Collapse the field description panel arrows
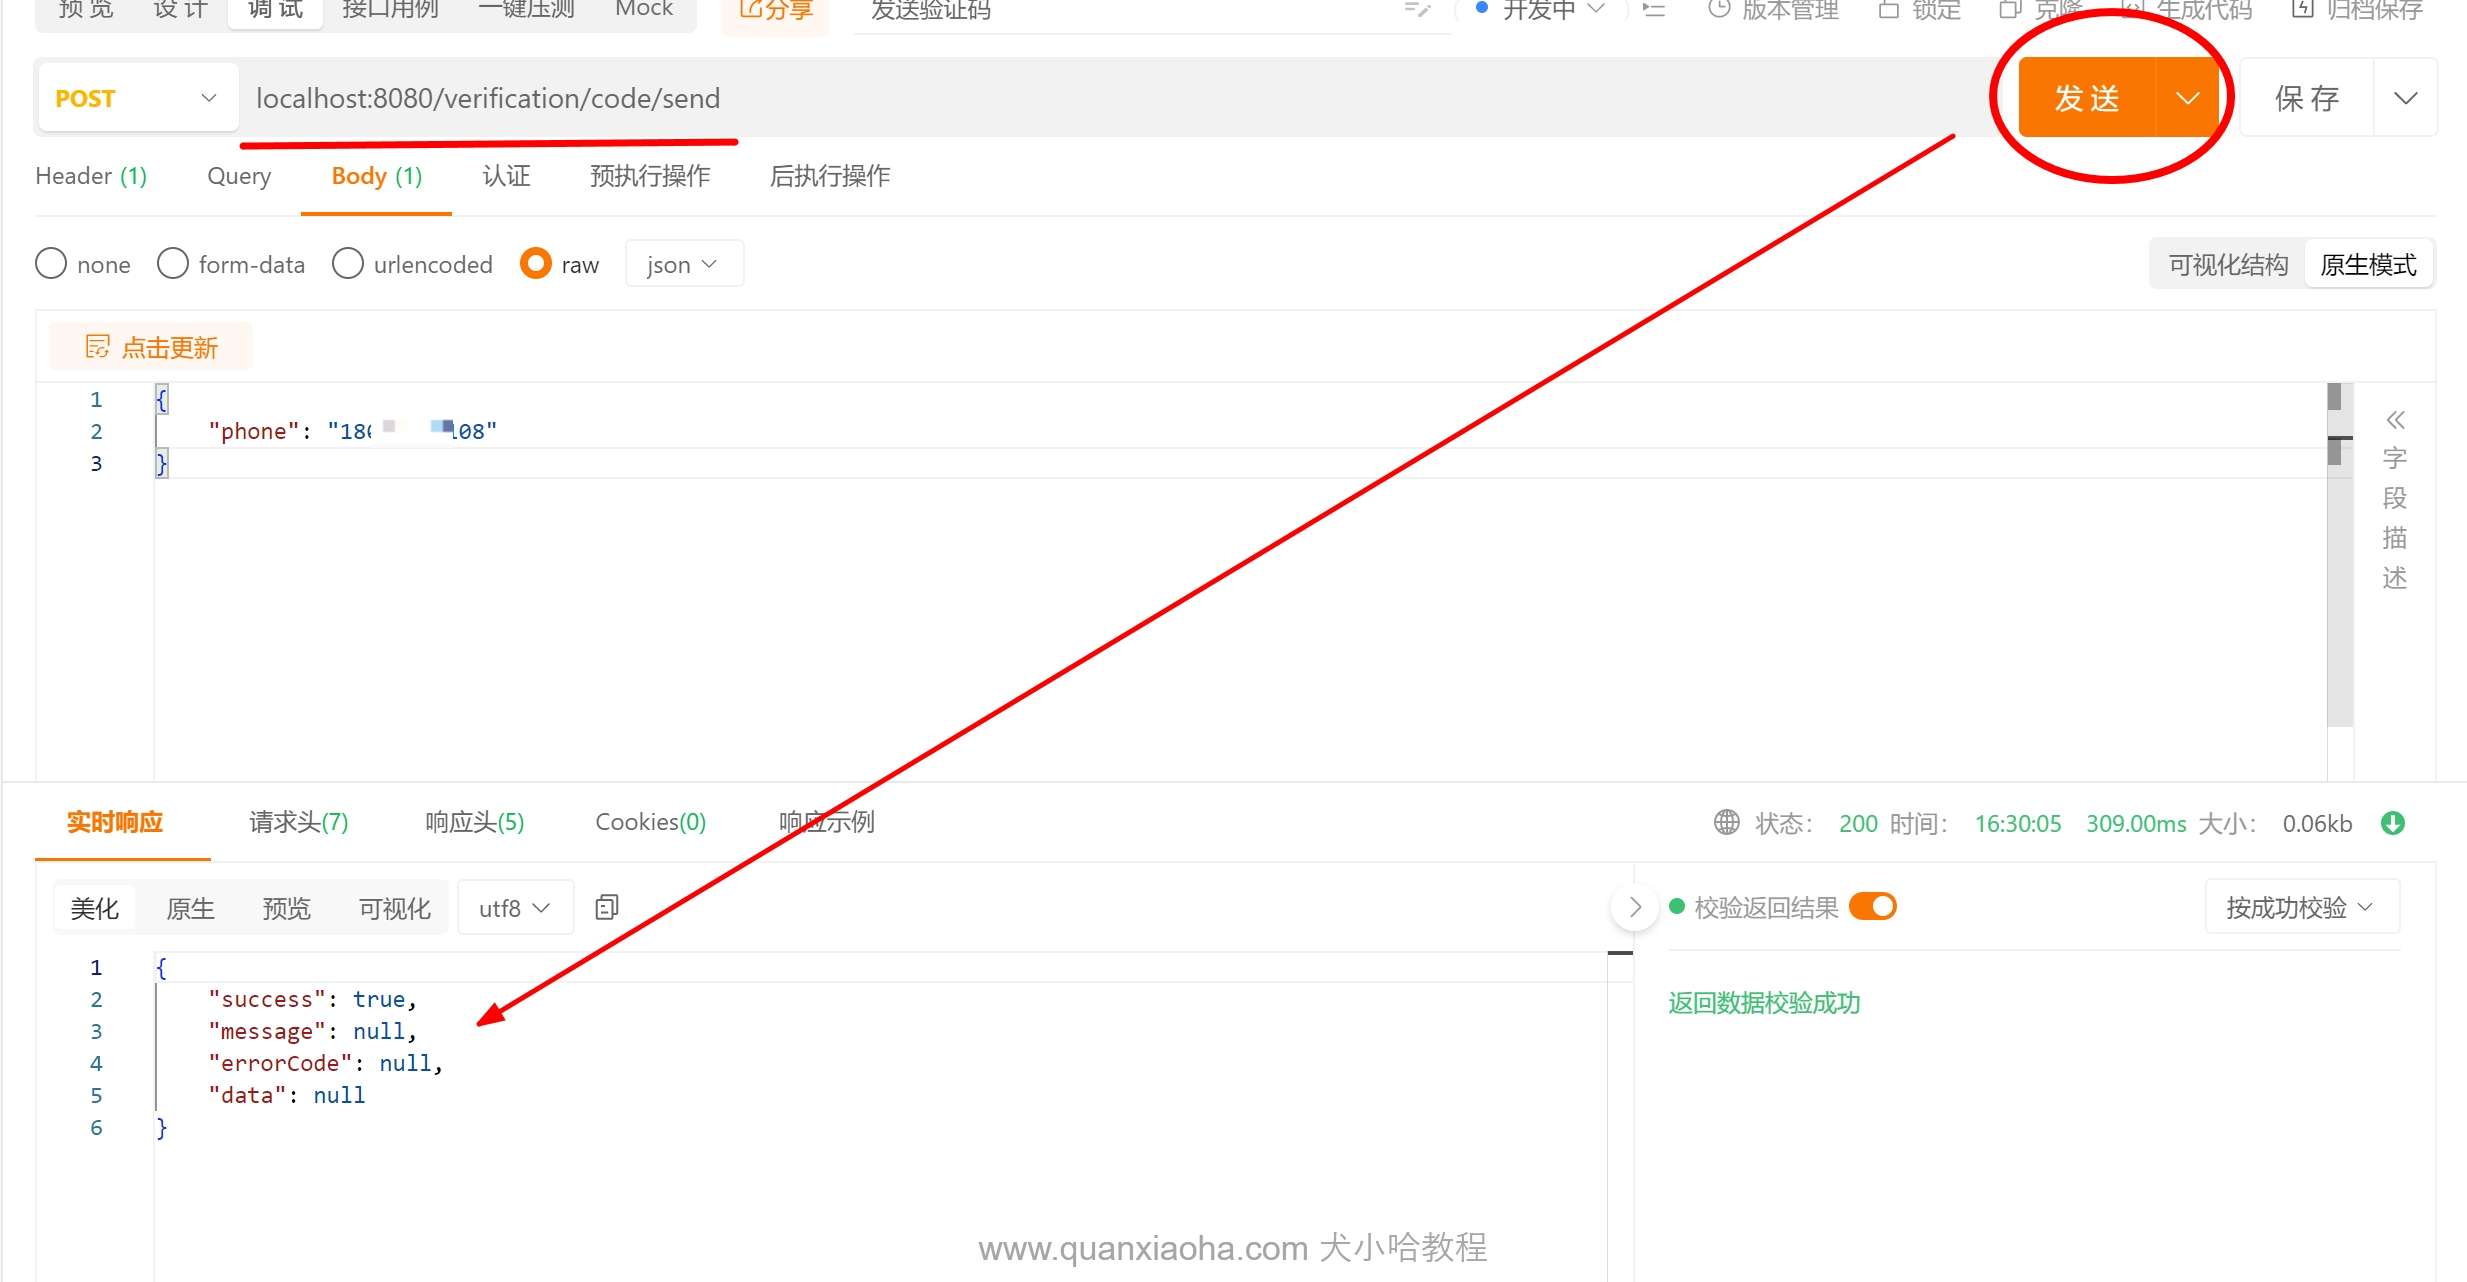The image size is (2467, 1282). point(2395,419)
